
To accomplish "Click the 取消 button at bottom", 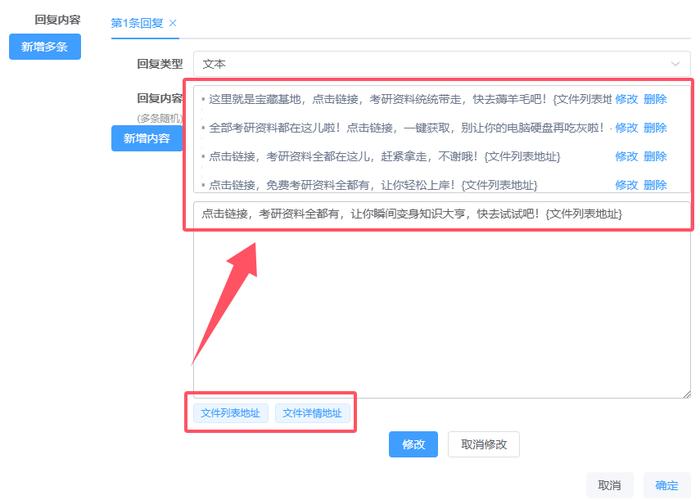I will [x=609, y=485].
